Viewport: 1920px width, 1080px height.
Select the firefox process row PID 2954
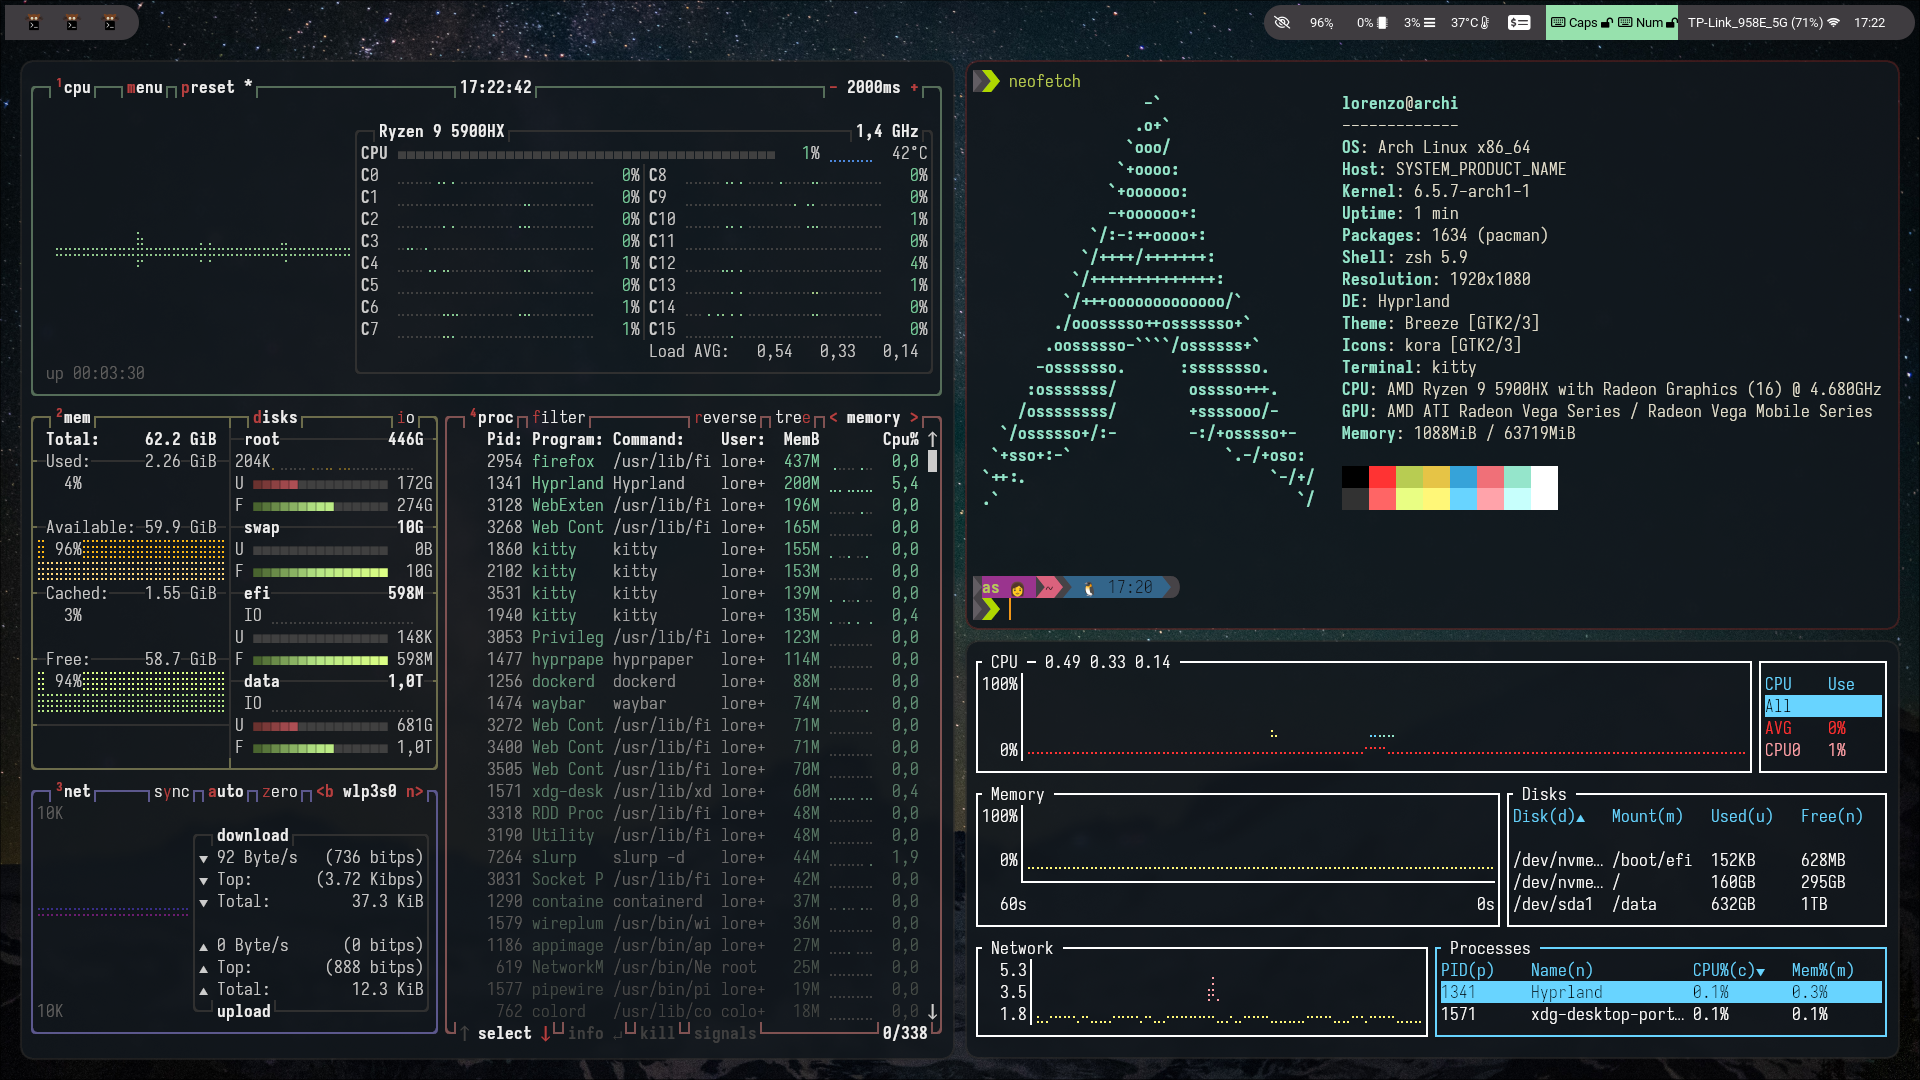[x=702, y=461]
